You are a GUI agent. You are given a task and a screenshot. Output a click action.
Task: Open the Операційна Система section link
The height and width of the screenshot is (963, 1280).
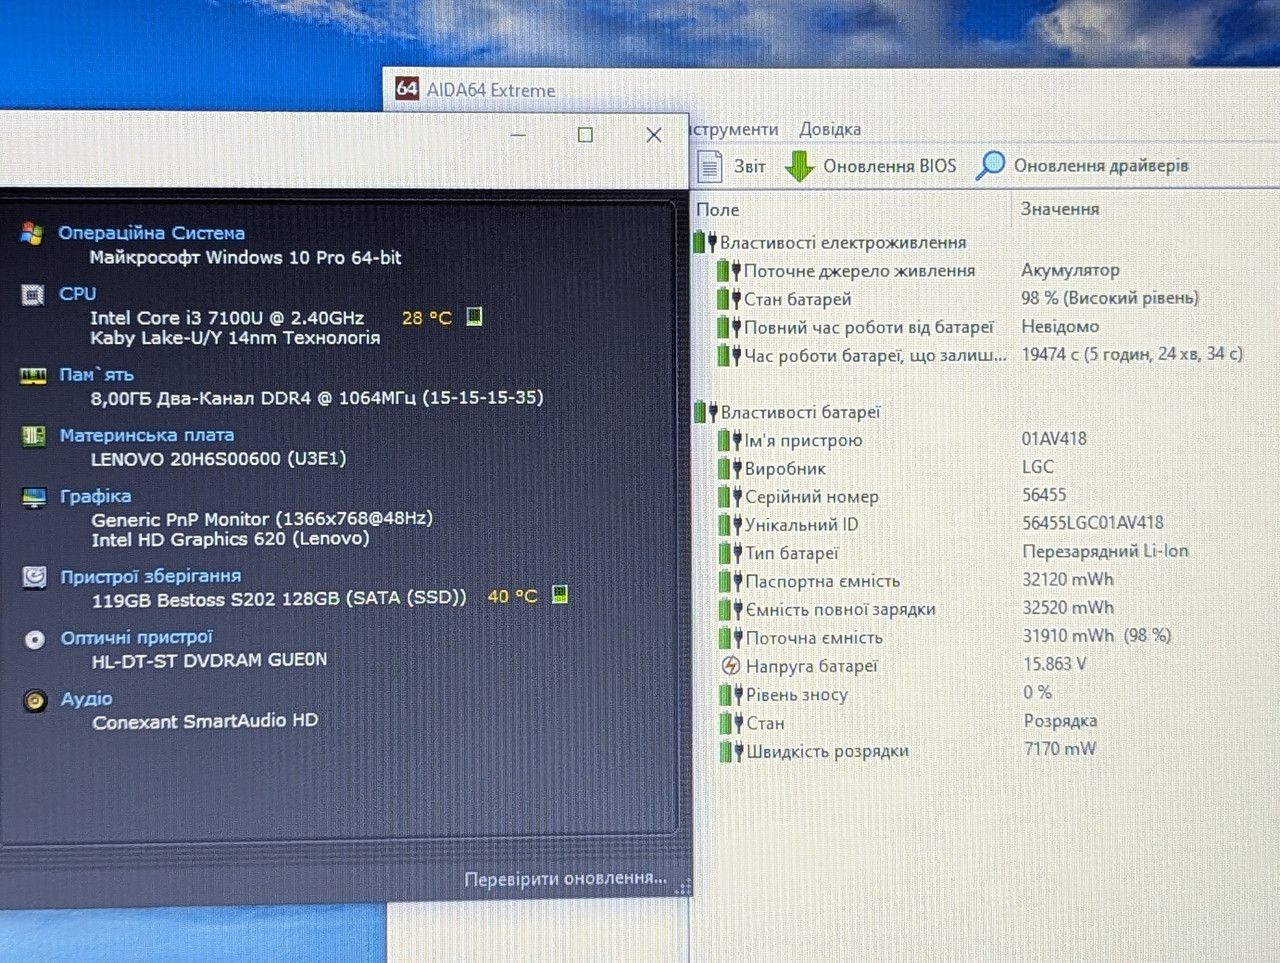pyautogui.click(x=151, y=233)
